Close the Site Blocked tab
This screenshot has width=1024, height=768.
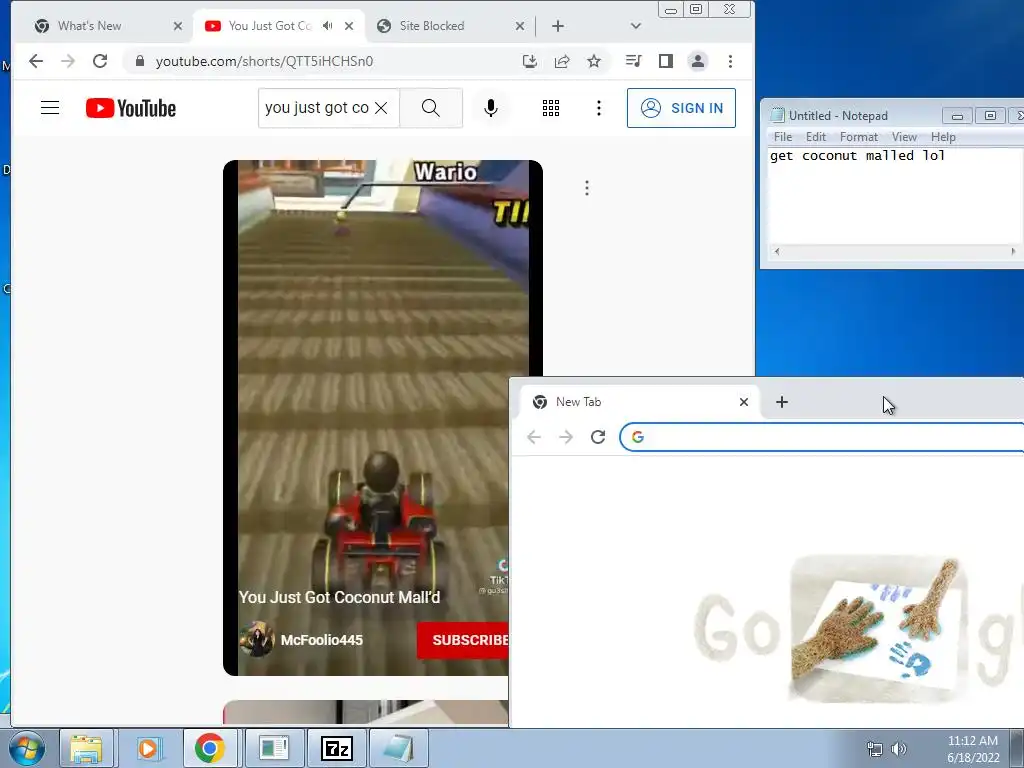[x=520, y=26]
